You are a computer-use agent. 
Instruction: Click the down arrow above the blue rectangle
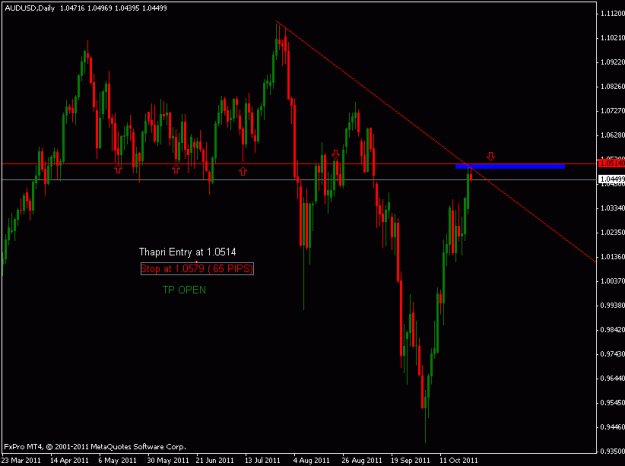pos(491,156)
